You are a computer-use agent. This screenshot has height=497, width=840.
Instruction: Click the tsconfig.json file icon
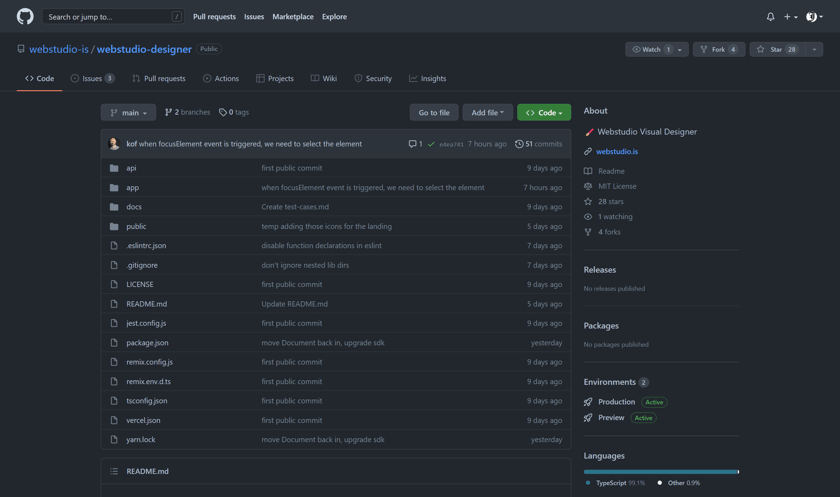click(114, 401)
